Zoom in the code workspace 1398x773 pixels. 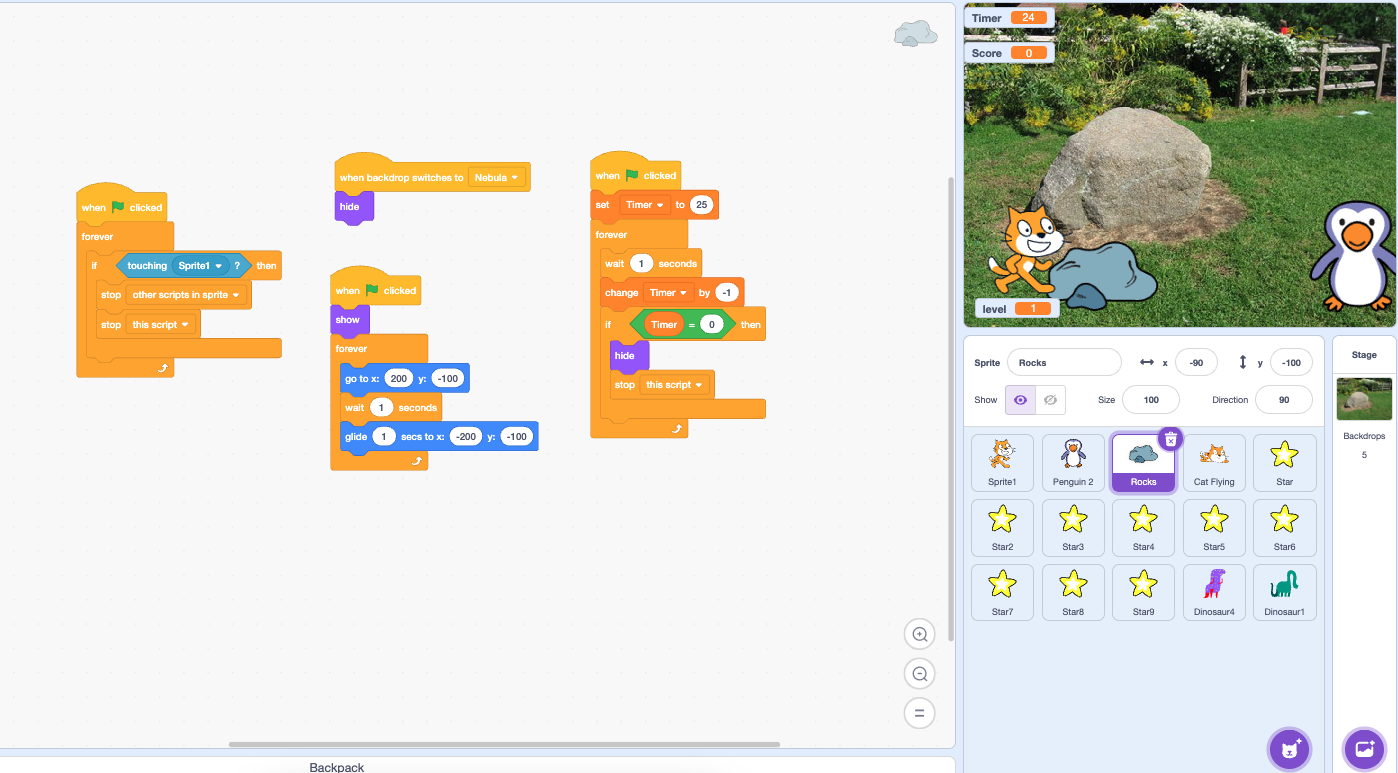tap(919, 634)
